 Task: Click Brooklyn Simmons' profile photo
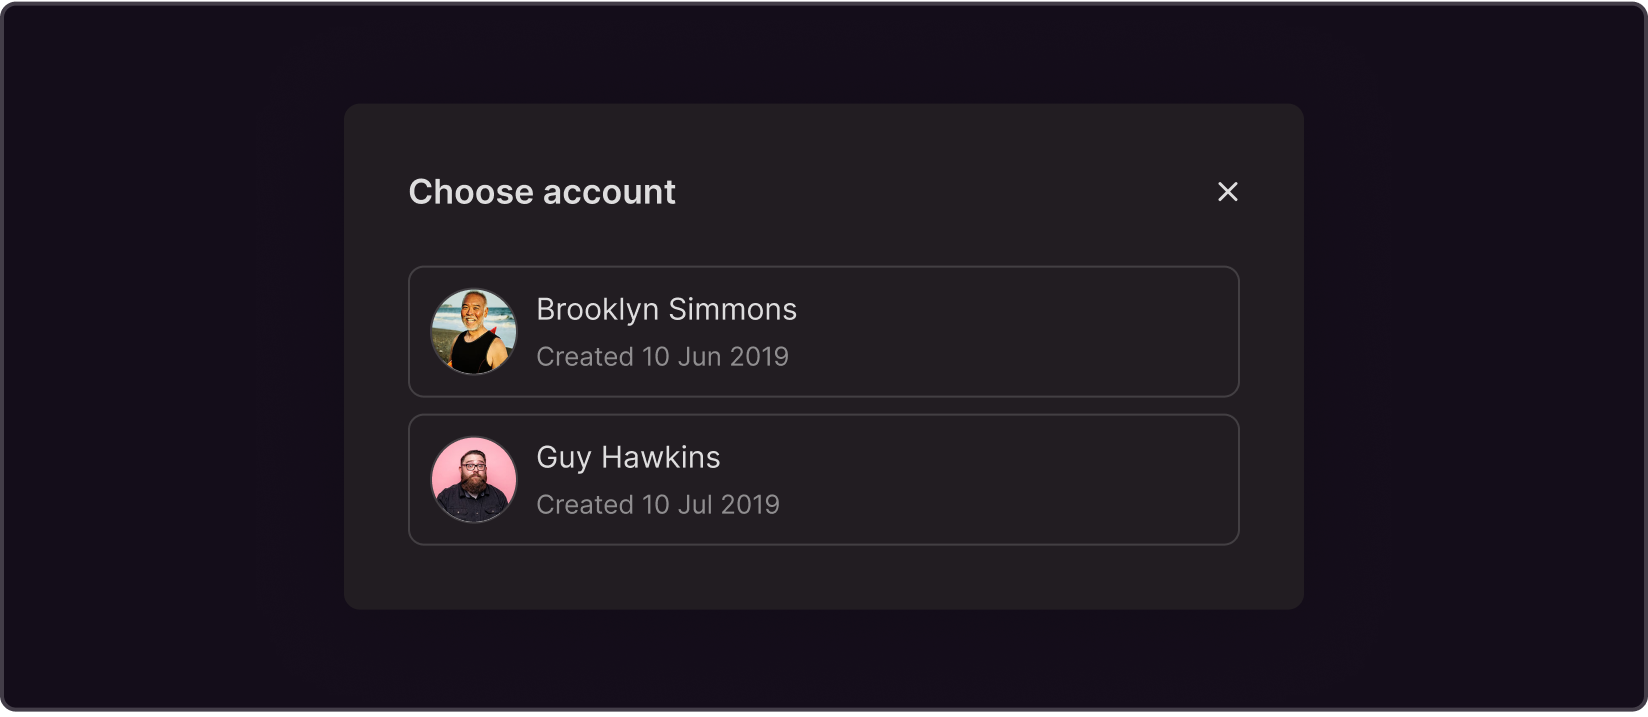tap(474, 332)
